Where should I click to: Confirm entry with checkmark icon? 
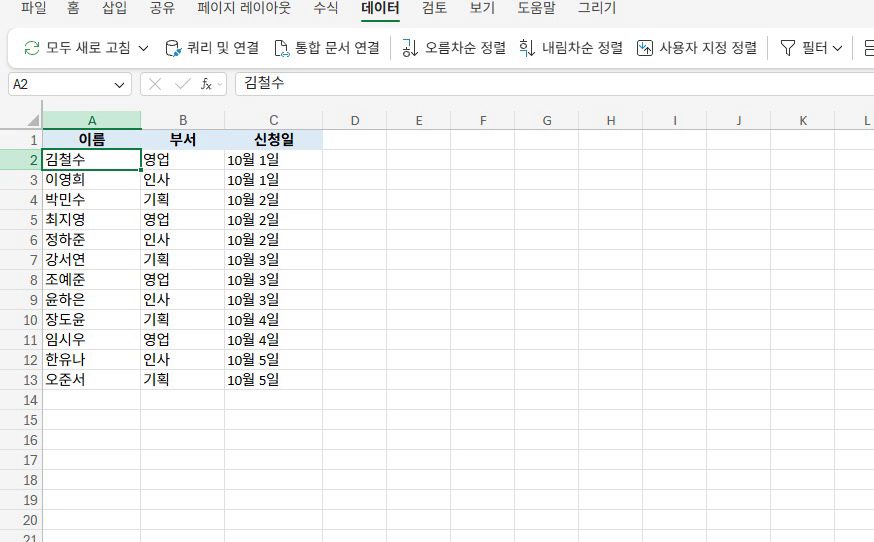click(182, 84)
